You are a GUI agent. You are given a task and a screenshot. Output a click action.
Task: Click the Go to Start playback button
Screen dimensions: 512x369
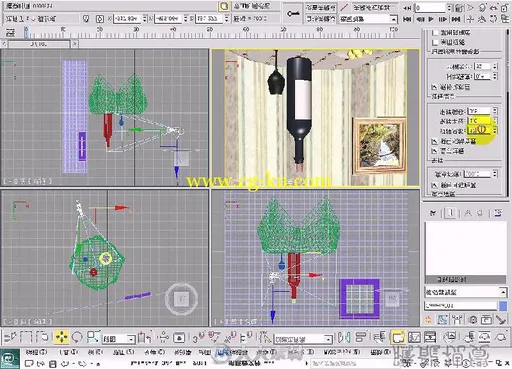pyautogui.click(x=407, y=19)
